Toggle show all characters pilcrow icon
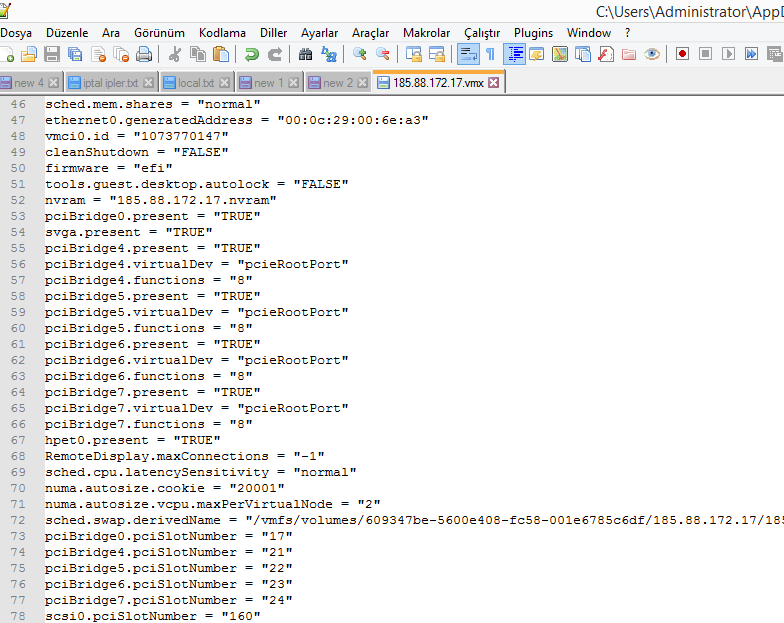The height and width of the screenshot is (623, 784). point(490,54)
